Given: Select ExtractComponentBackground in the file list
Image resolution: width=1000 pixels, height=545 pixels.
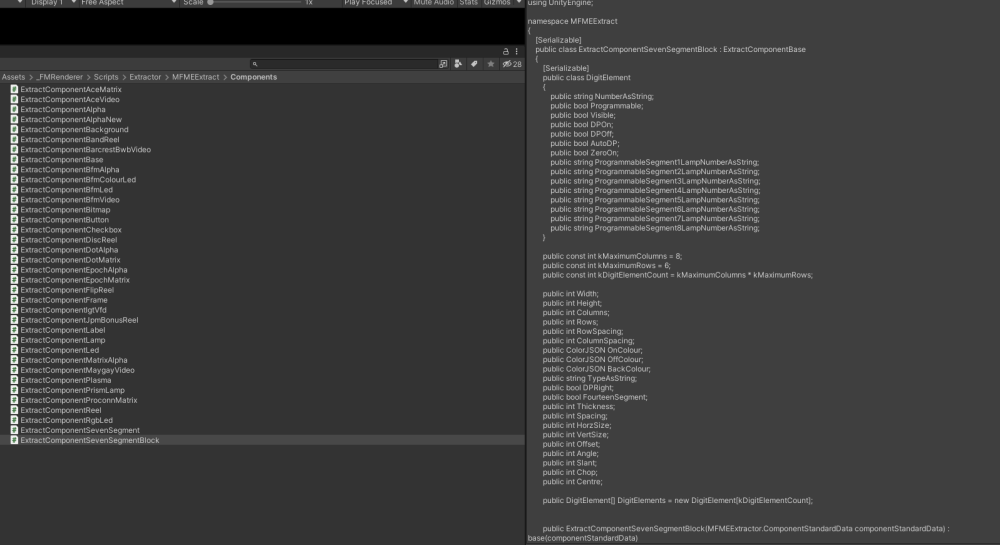Looking at the screenshot, I should 74,129.
